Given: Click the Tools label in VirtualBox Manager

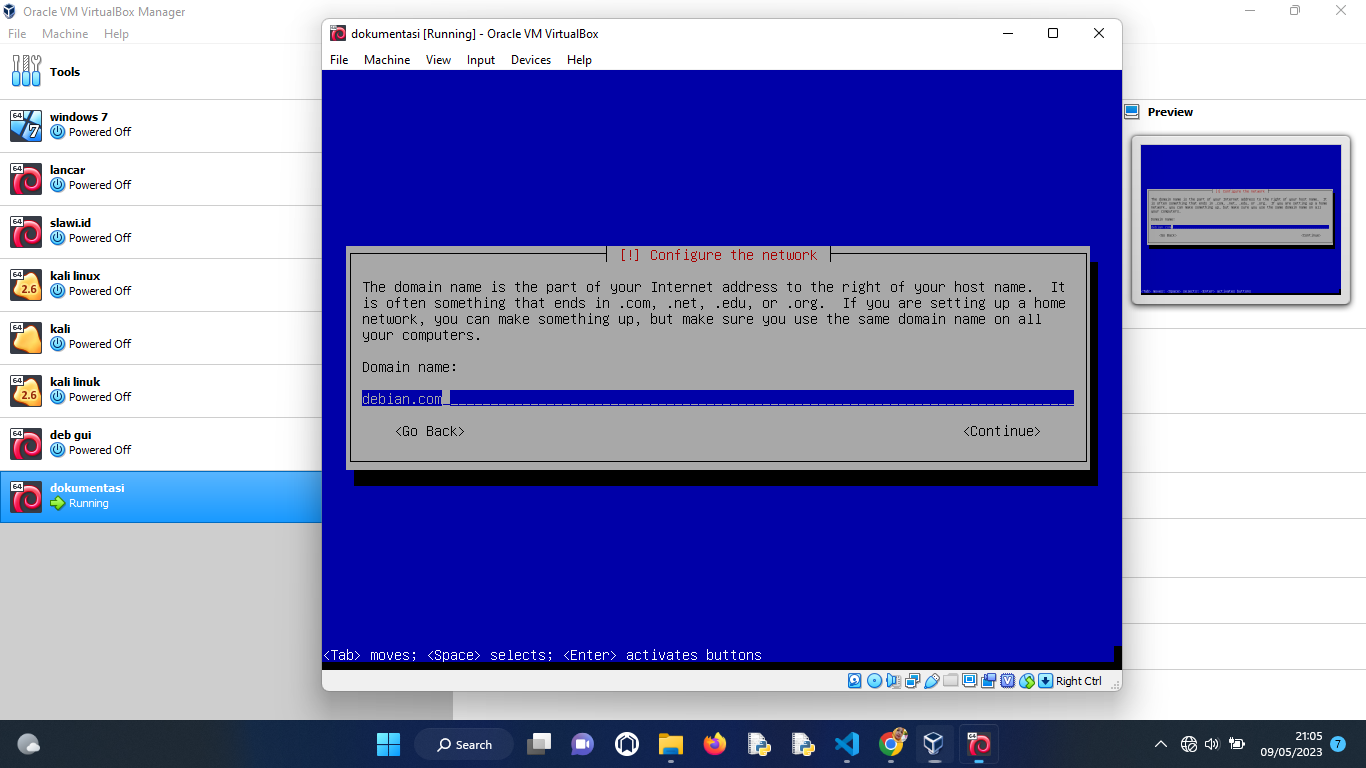Looking at the screenshot, I should pyautogui.click(x=65, y=72).
